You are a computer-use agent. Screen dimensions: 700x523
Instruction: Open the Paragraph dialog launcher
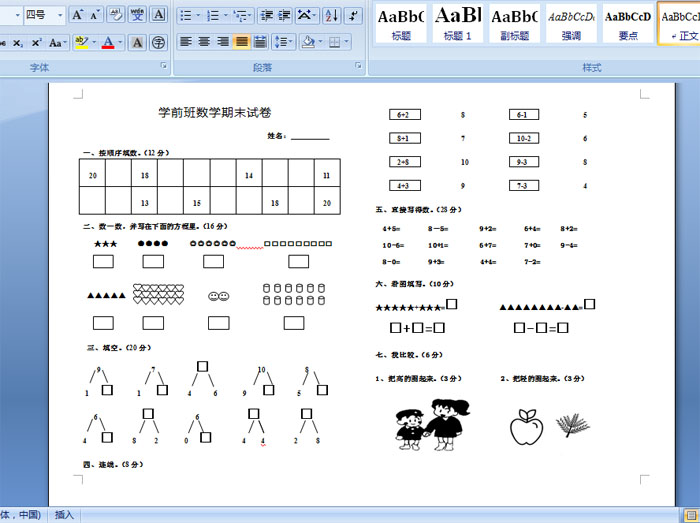pos(358,66)
